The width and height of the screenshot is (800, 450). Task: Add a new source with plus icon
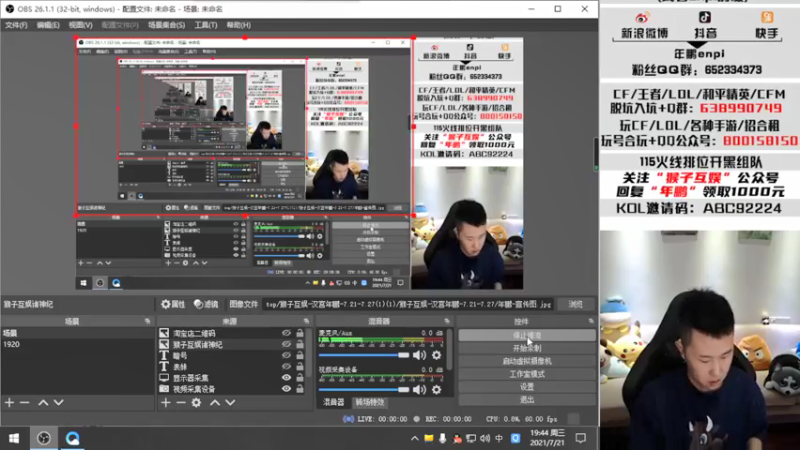point(166,403)
